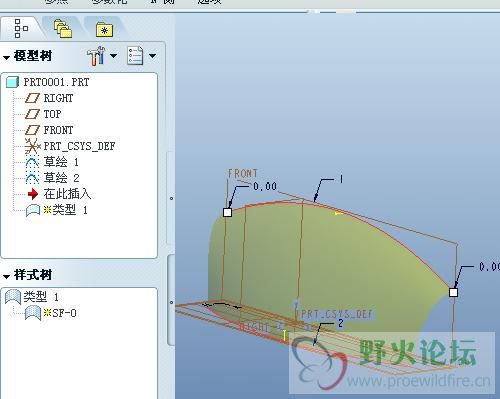Open the favorites folder tab
This screenshot has height=399, width=500.
pos(104,30)
